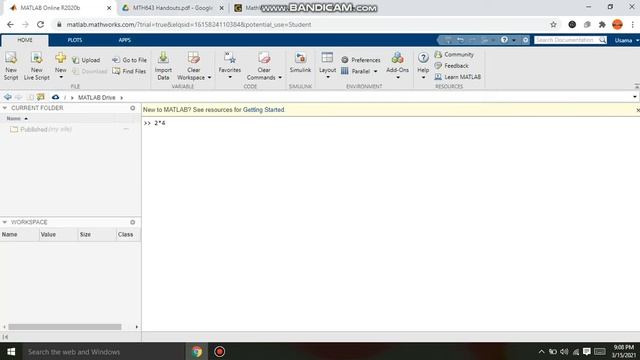The image size is (640, 360).
Task: Go back in folder navigation
Action: pyautogui.click(x=7, y=97)
